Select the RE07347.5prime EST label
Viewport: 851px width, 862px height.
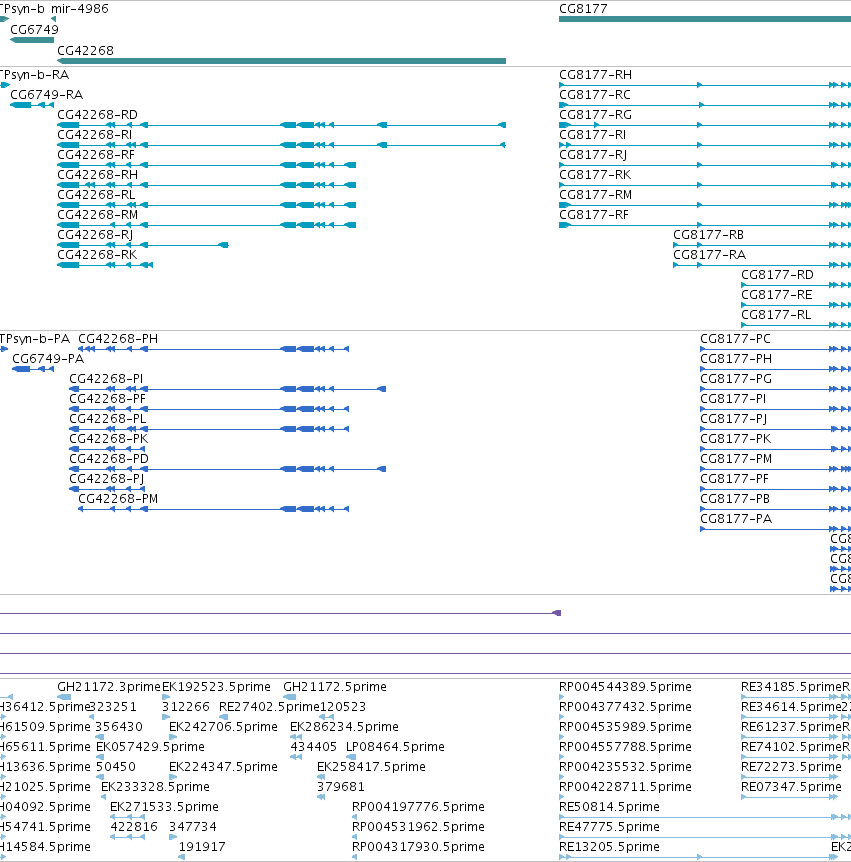(791, 787)
